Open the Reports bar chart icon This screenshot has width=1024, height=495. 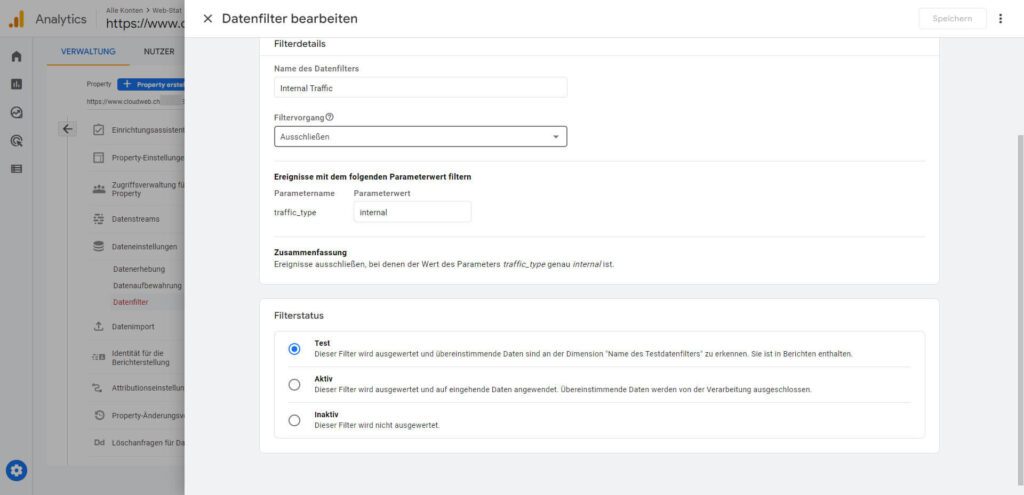pos(16,84)
